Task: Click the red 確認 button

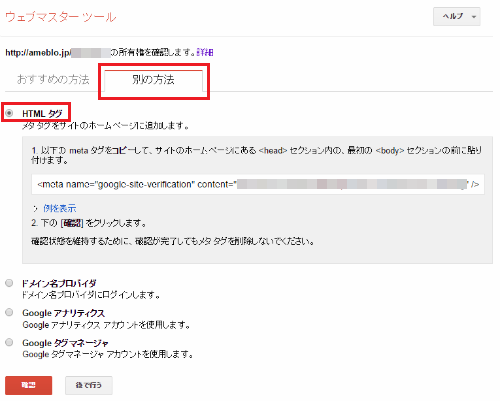Action: [29, 385]
